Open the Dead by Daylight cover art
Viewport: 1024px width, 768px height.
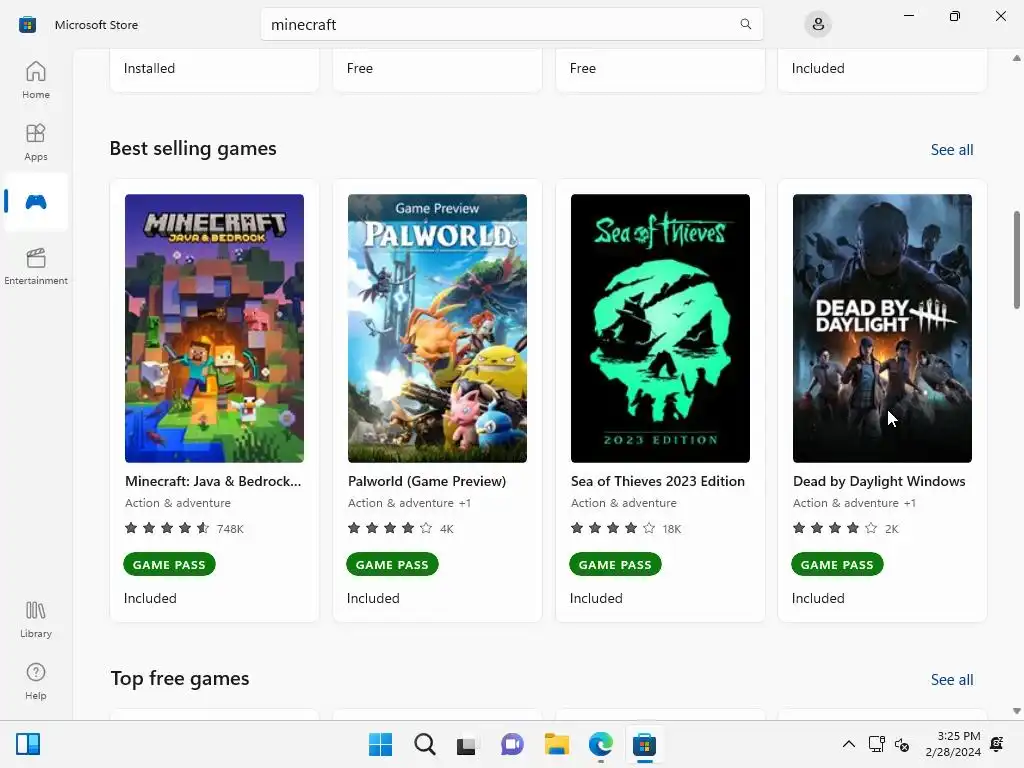[x=882, y=328]
